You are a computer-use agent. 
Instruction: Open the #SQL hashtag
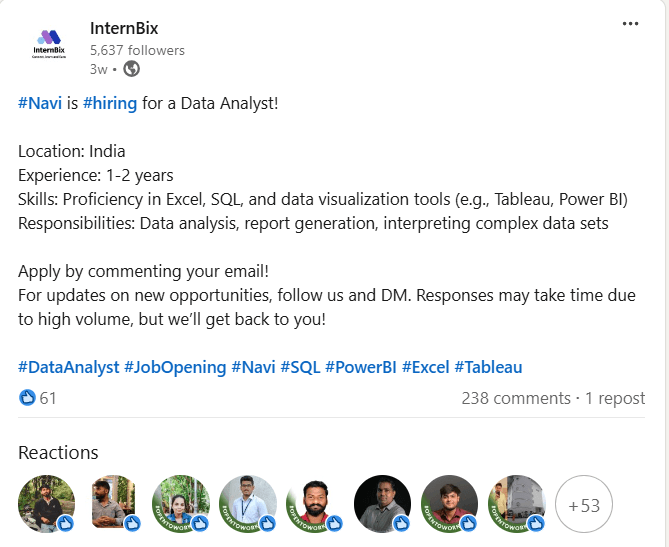[300, 367]
